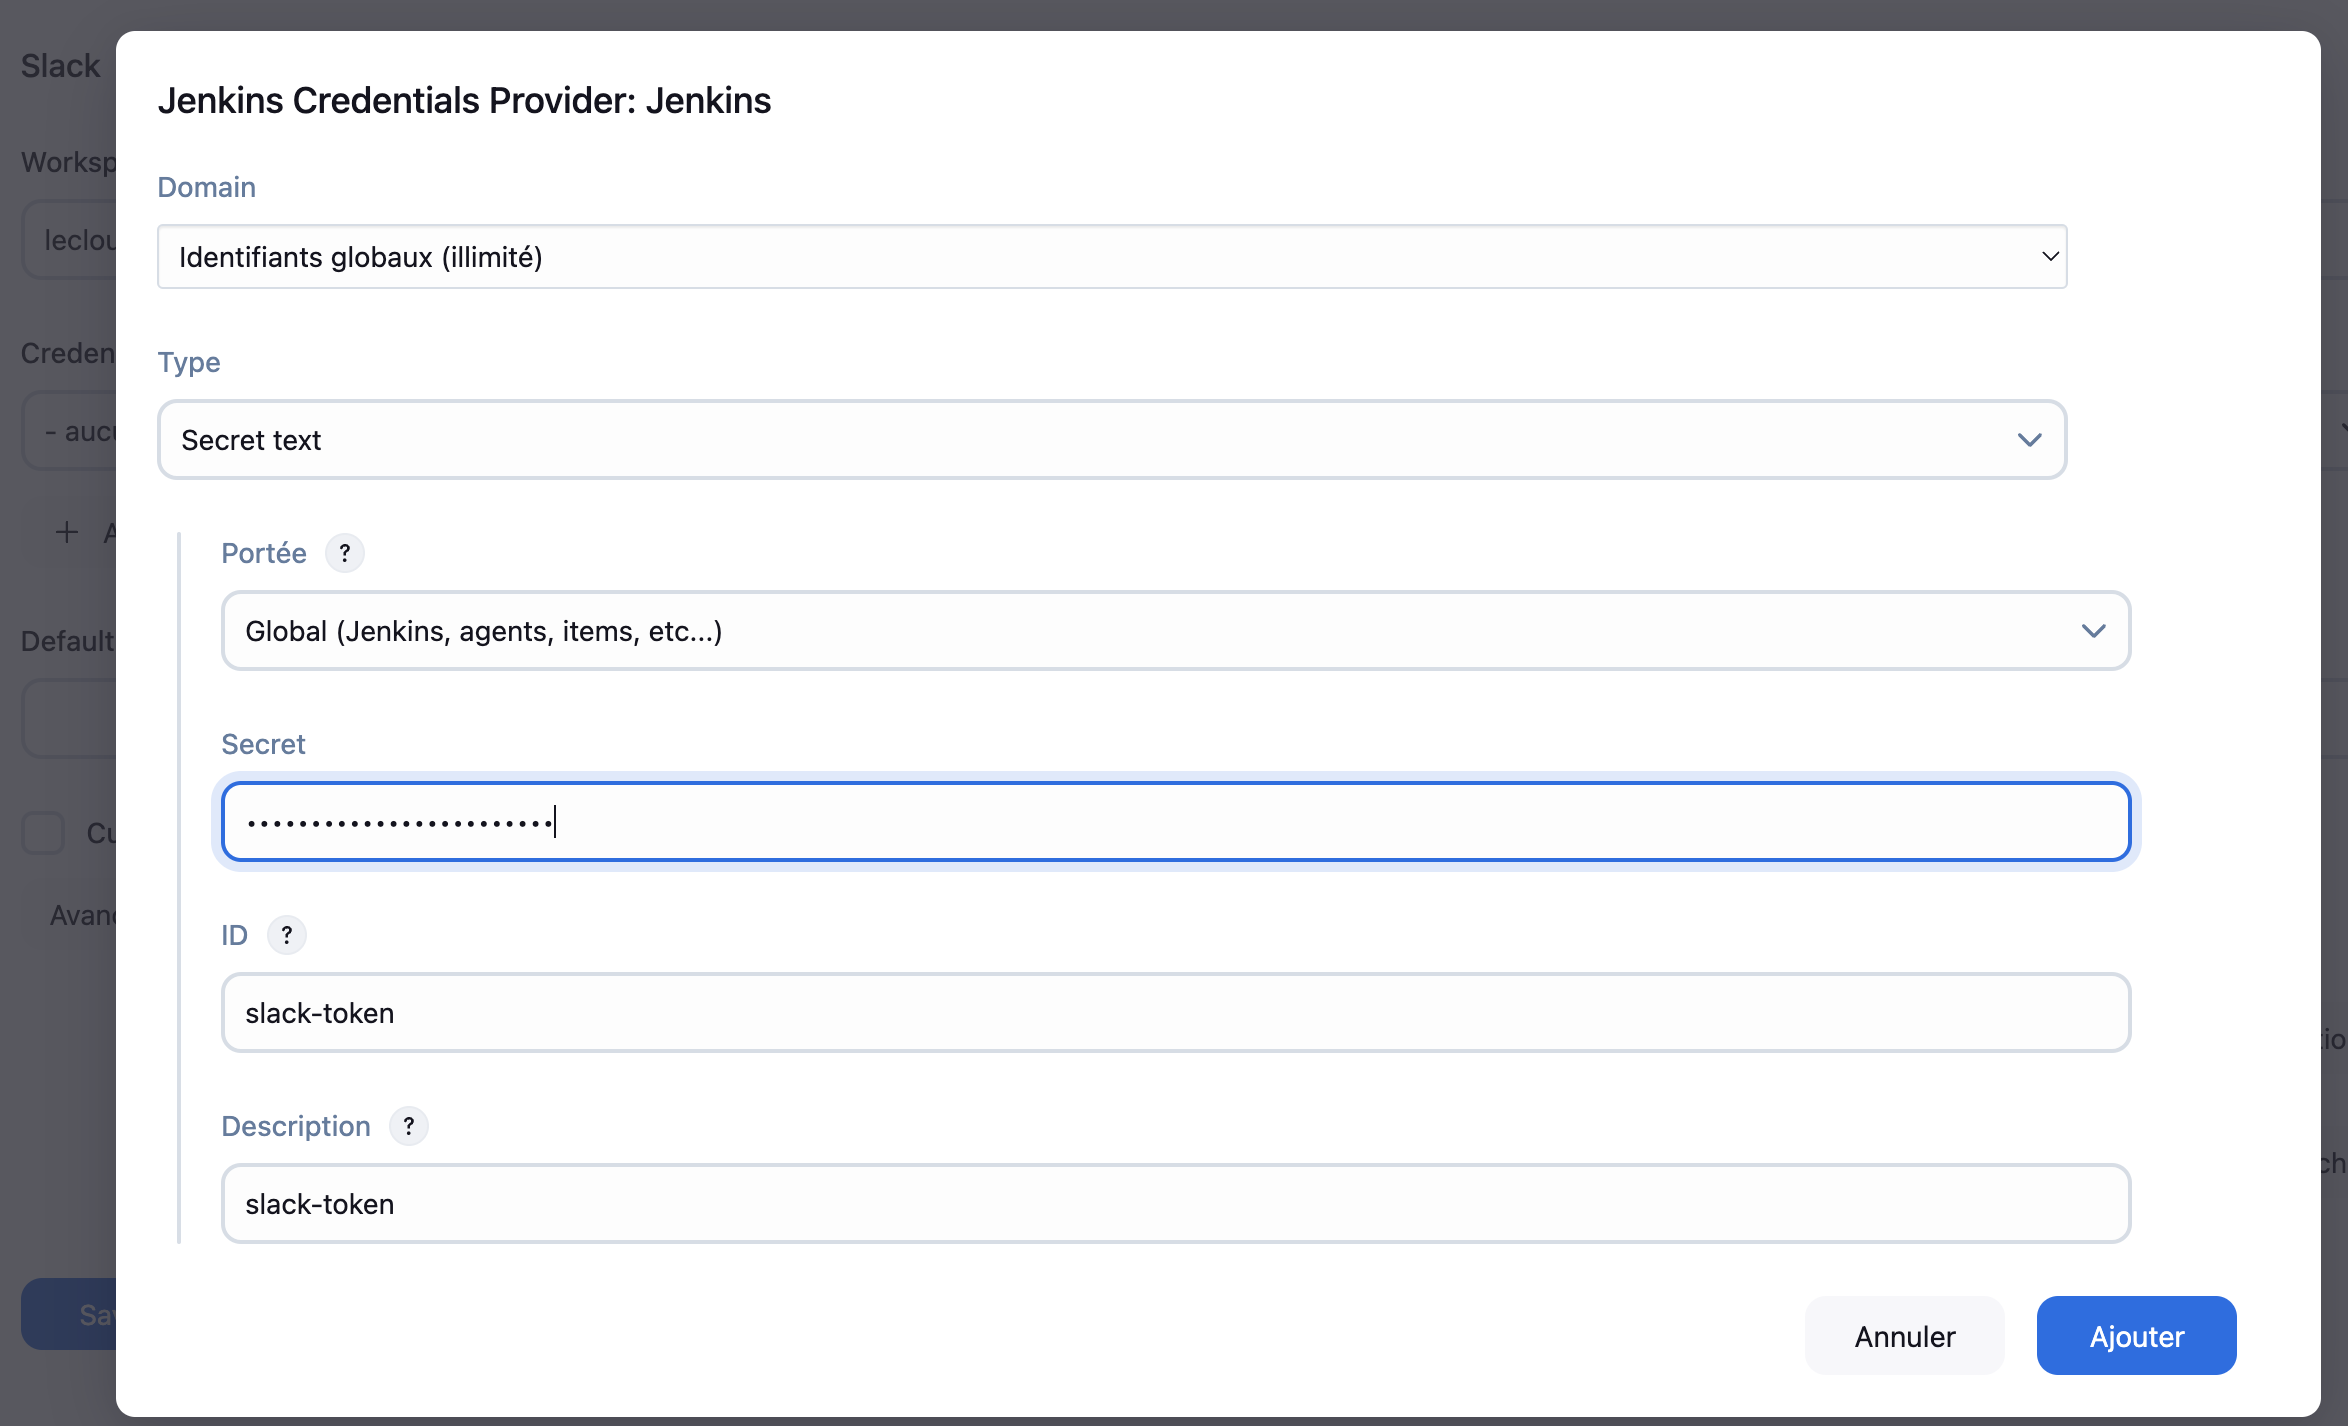Expand the Type dropdown showing Secret text
2348x1426 pixels.
[x=1111, y=440]
